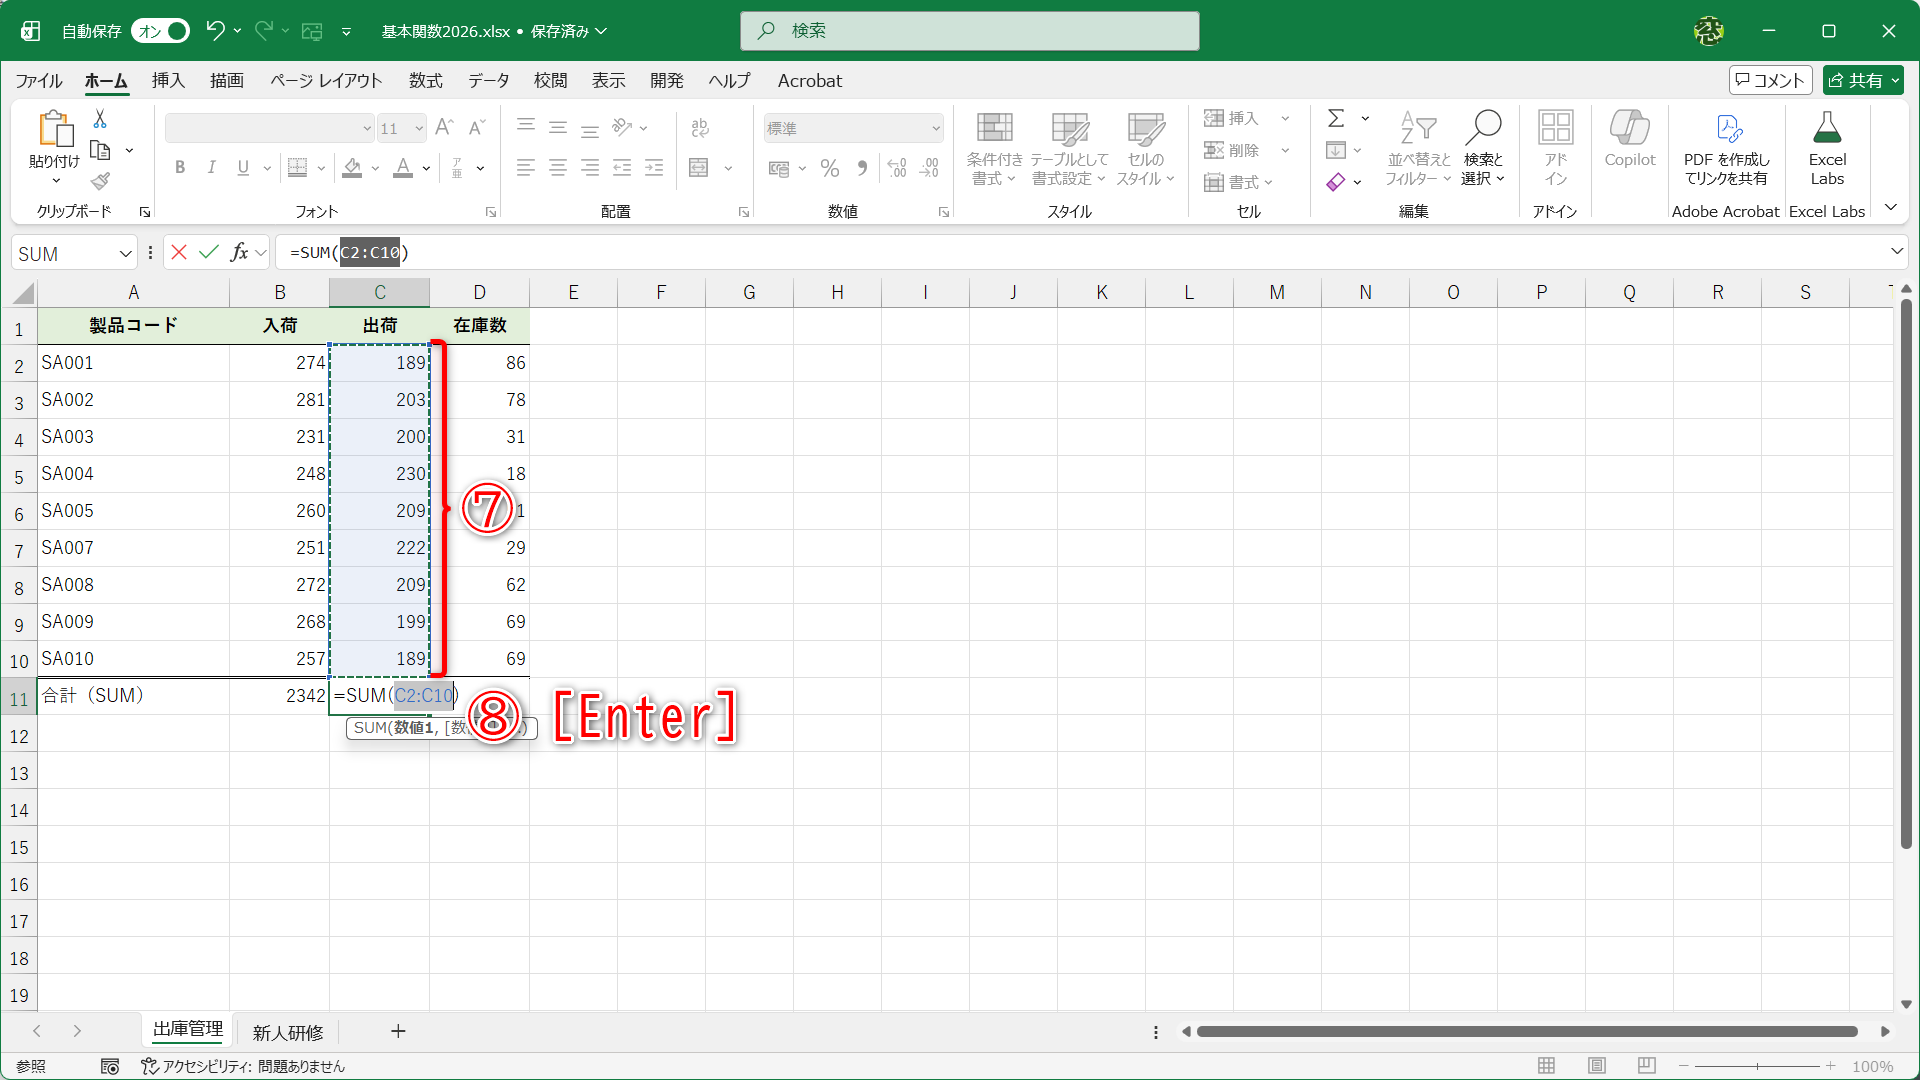Open the 数式 ribbon tab
Viewport: 1920px width, 1080px height.
(425, 81)
